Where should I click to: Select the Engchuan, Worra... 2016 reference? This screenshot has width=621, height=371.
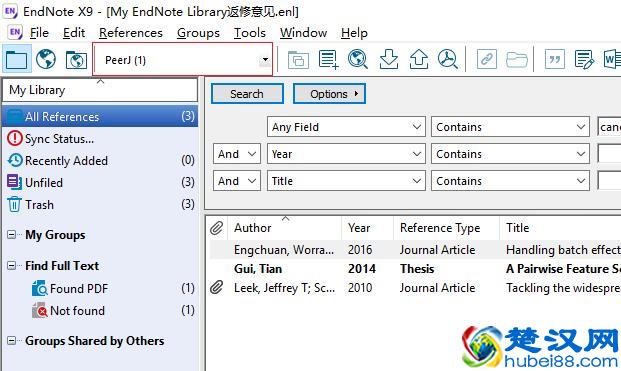click(x=415, y=250)
